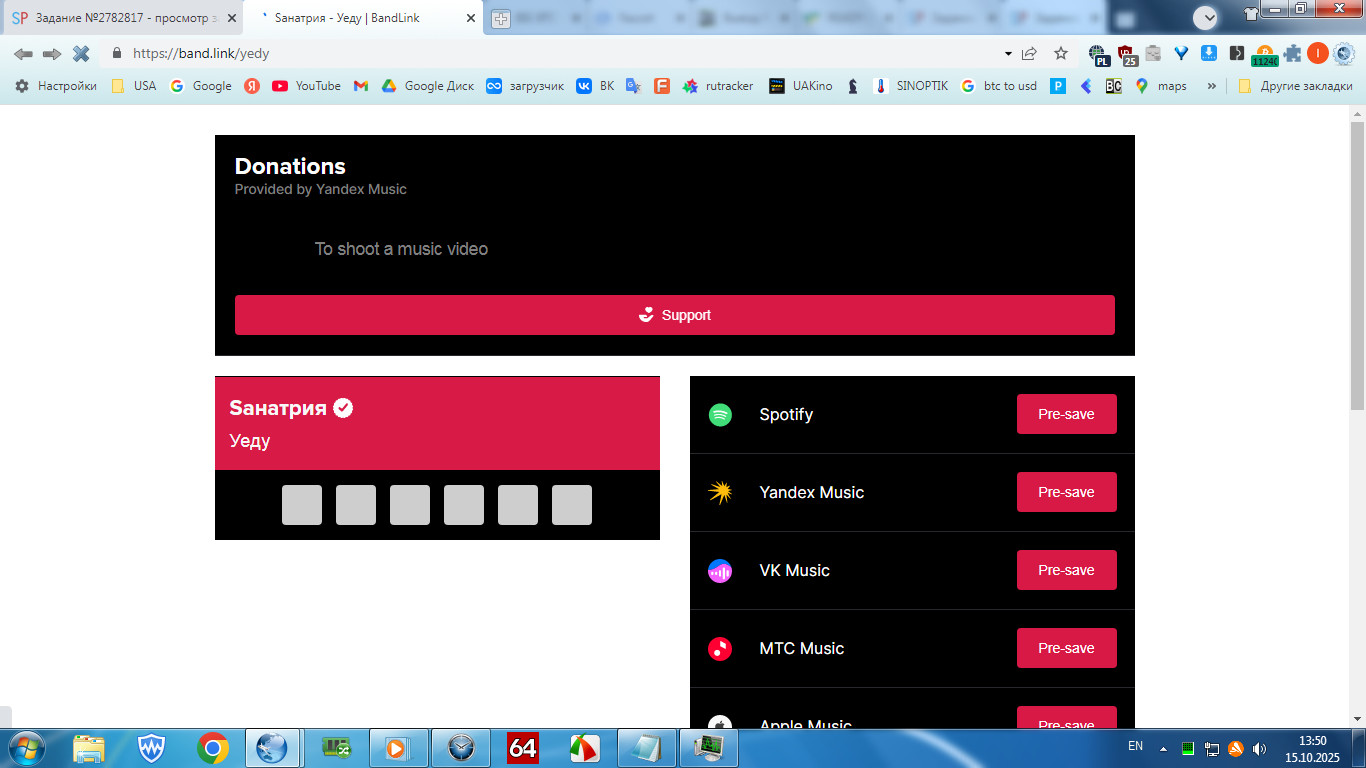Click the last gray share placeholder square
Image resolution: width=1366 pixels, height=768 pixels.
pyautogui.click(x=572, y=505)
